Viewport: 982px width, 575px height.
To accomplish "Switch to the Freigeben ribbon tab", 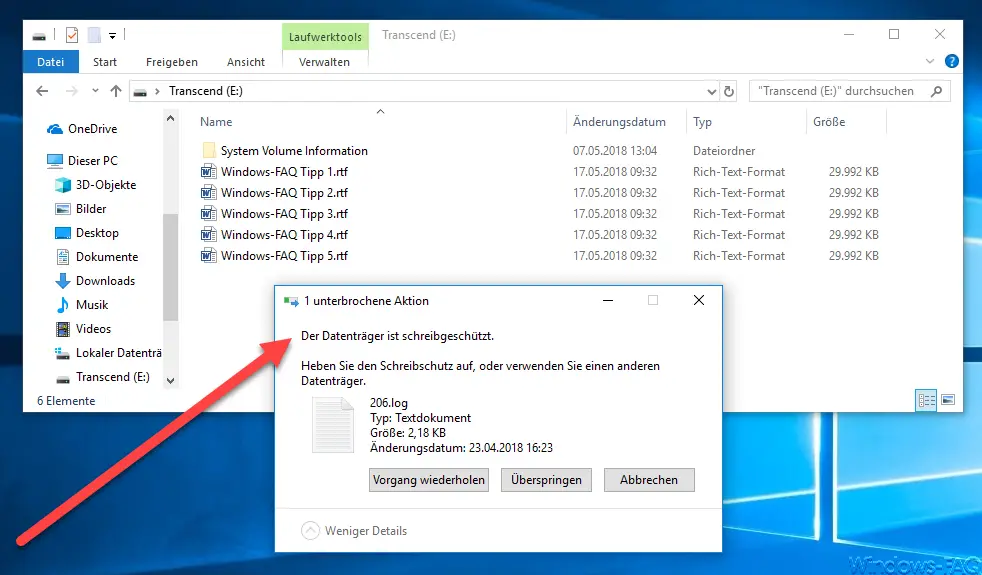I will (172, 62).
